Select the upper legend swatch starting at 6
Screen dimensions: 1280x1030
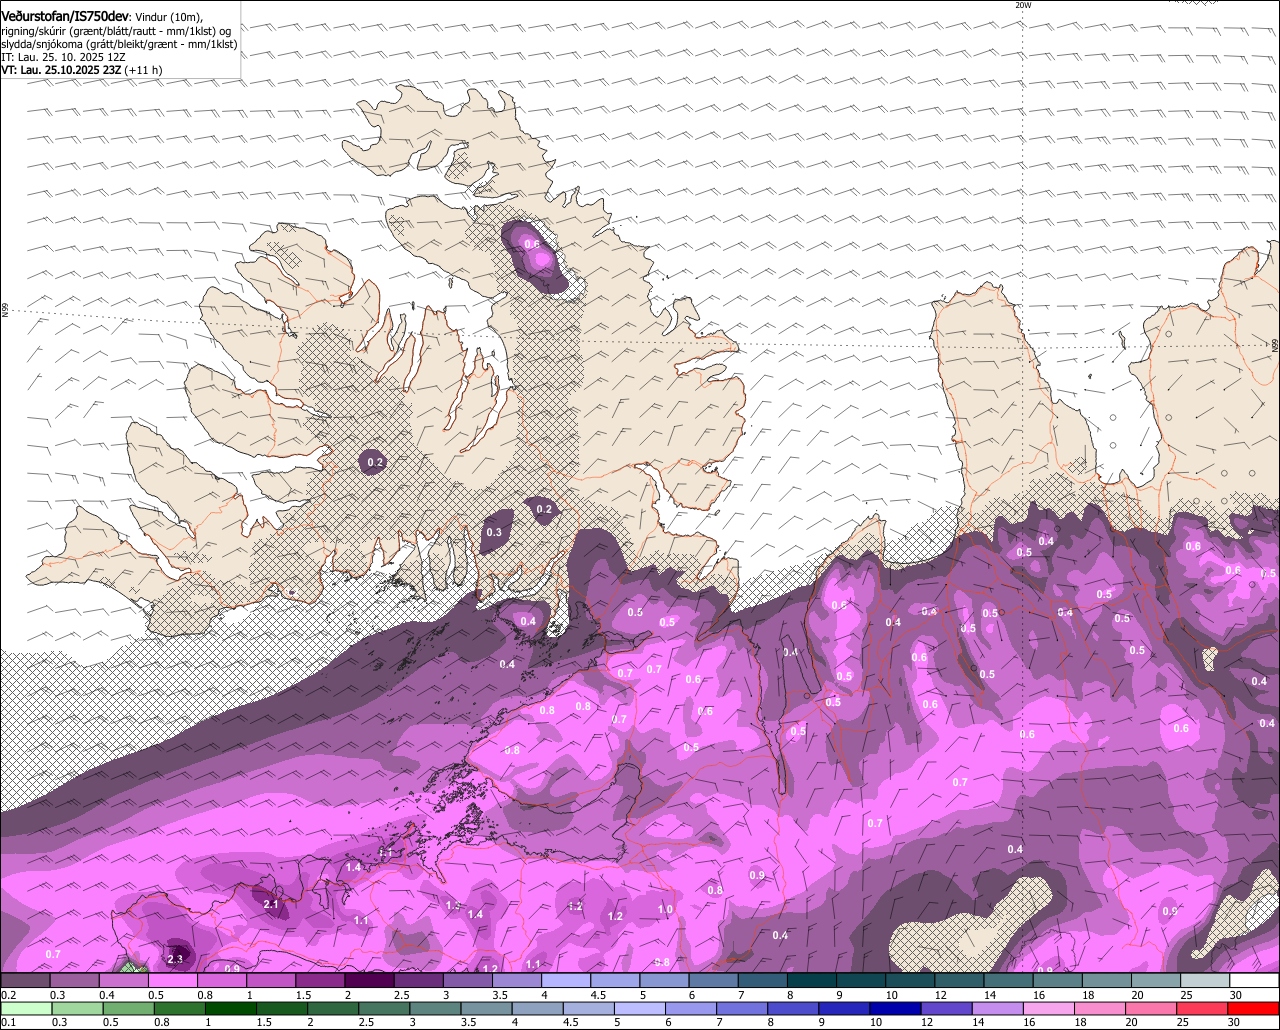click(714, 980)
